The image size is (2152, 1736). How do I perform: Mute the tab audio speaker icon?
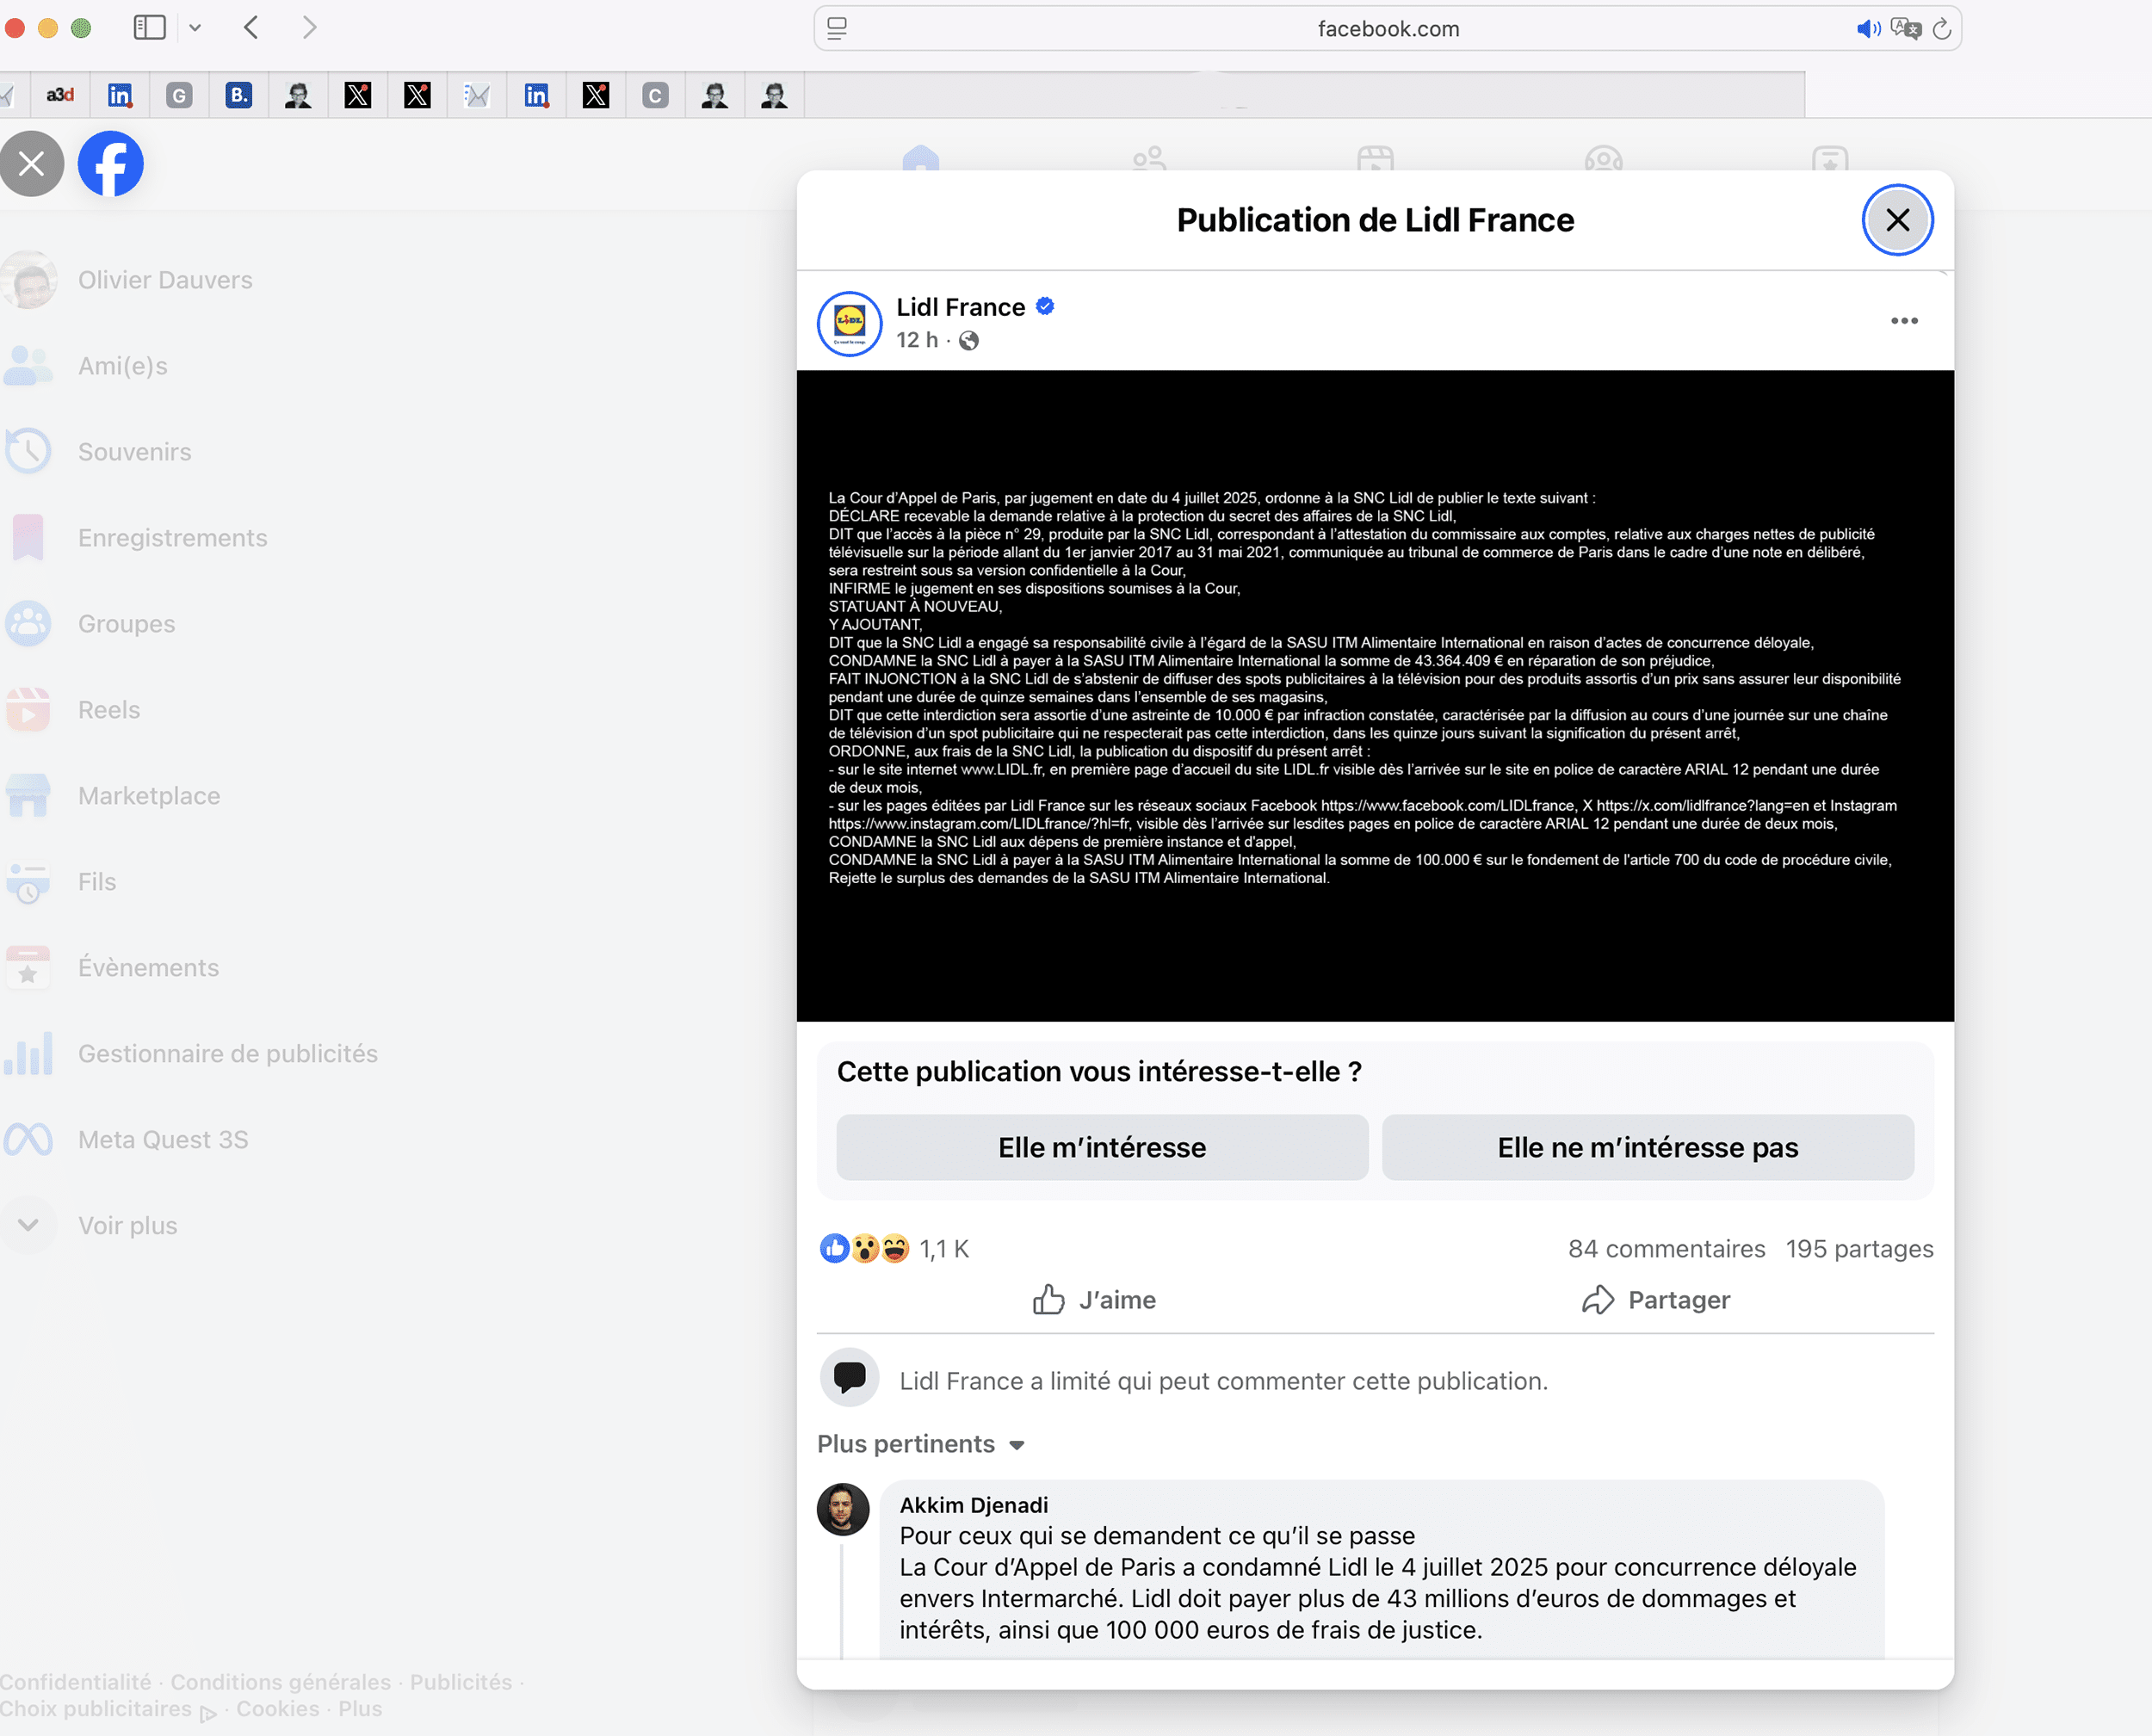[x=1866, y=29]
